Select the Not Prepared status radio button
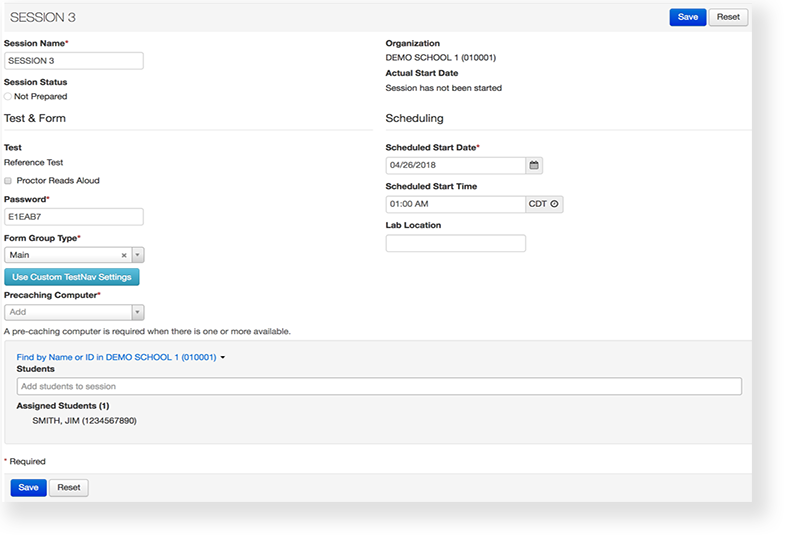 coord(8,97)
